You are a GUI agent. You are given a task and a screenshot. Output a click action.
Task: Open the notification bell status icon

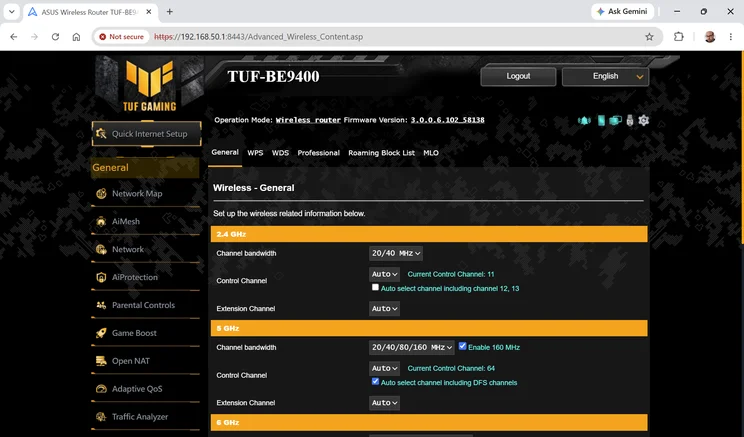pos(584,121)
